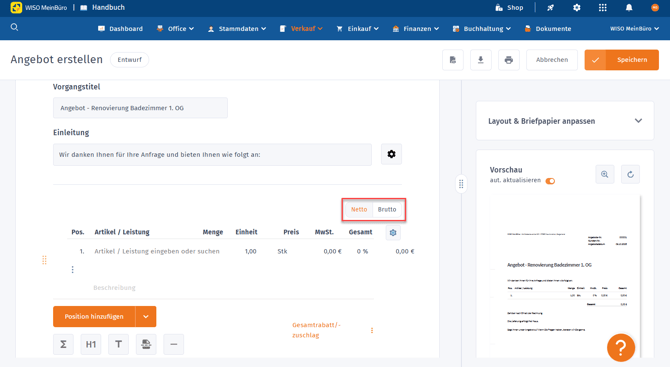The image size is (670, 367).
Task: Refresh the Vorschau preview
Action: pos(630,174)
